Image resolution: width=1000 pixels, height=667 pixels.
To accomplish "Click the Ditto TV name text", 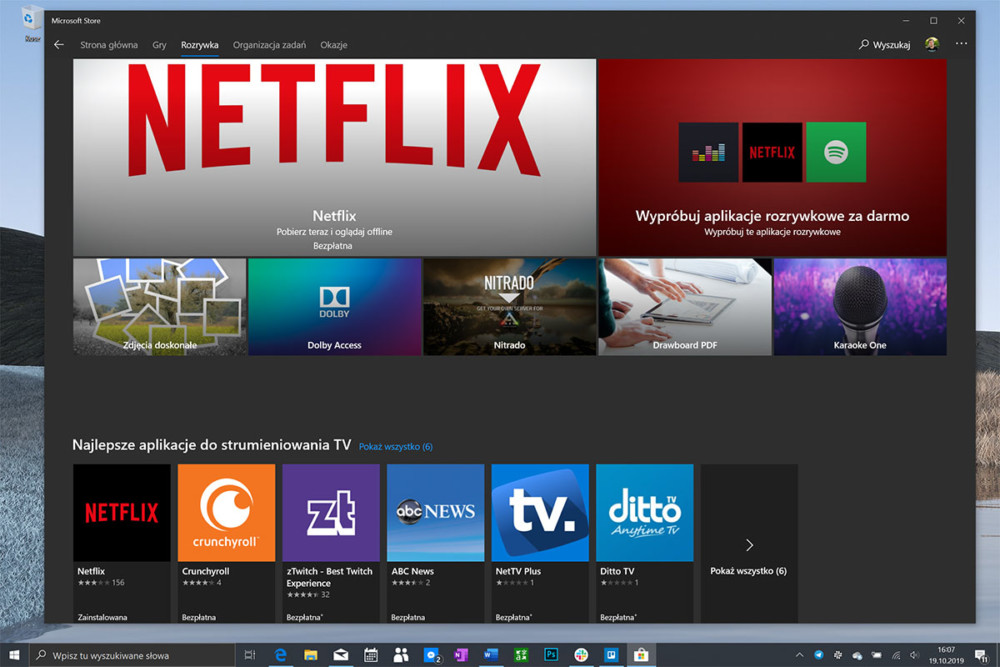I will tap(617, 571).
